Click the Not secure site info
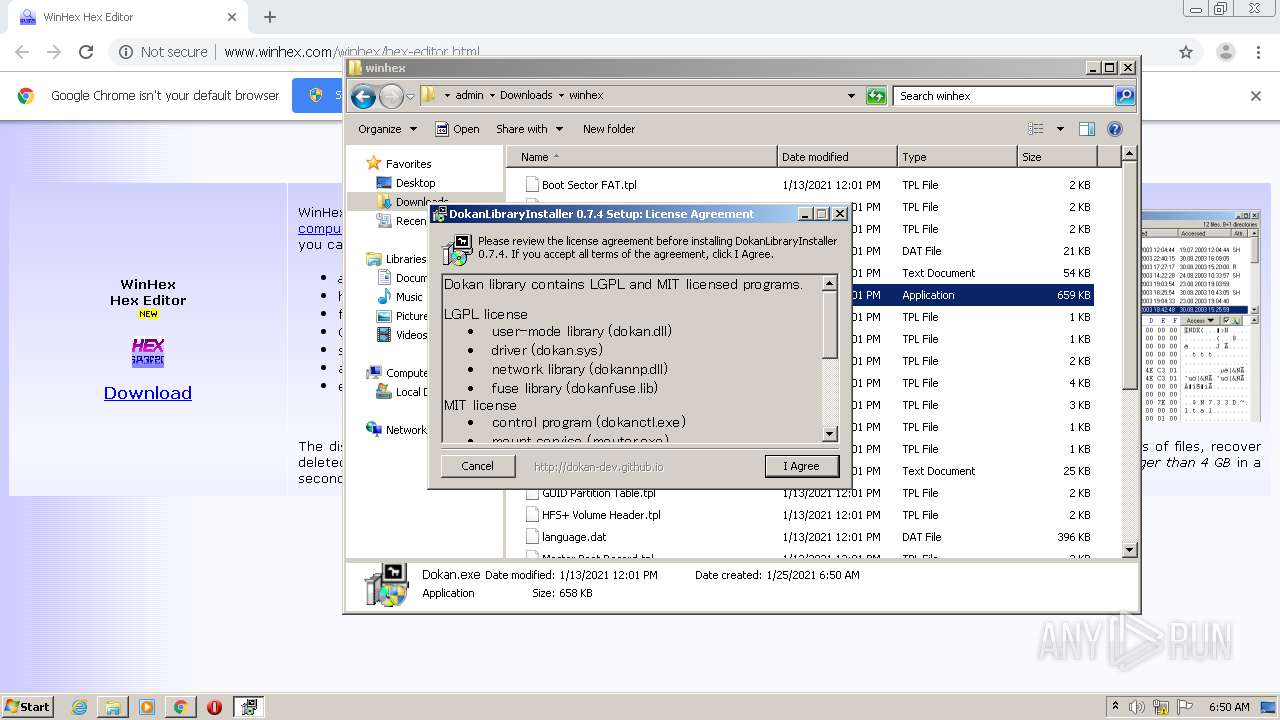1280x720 pixels. coord(163,52)
